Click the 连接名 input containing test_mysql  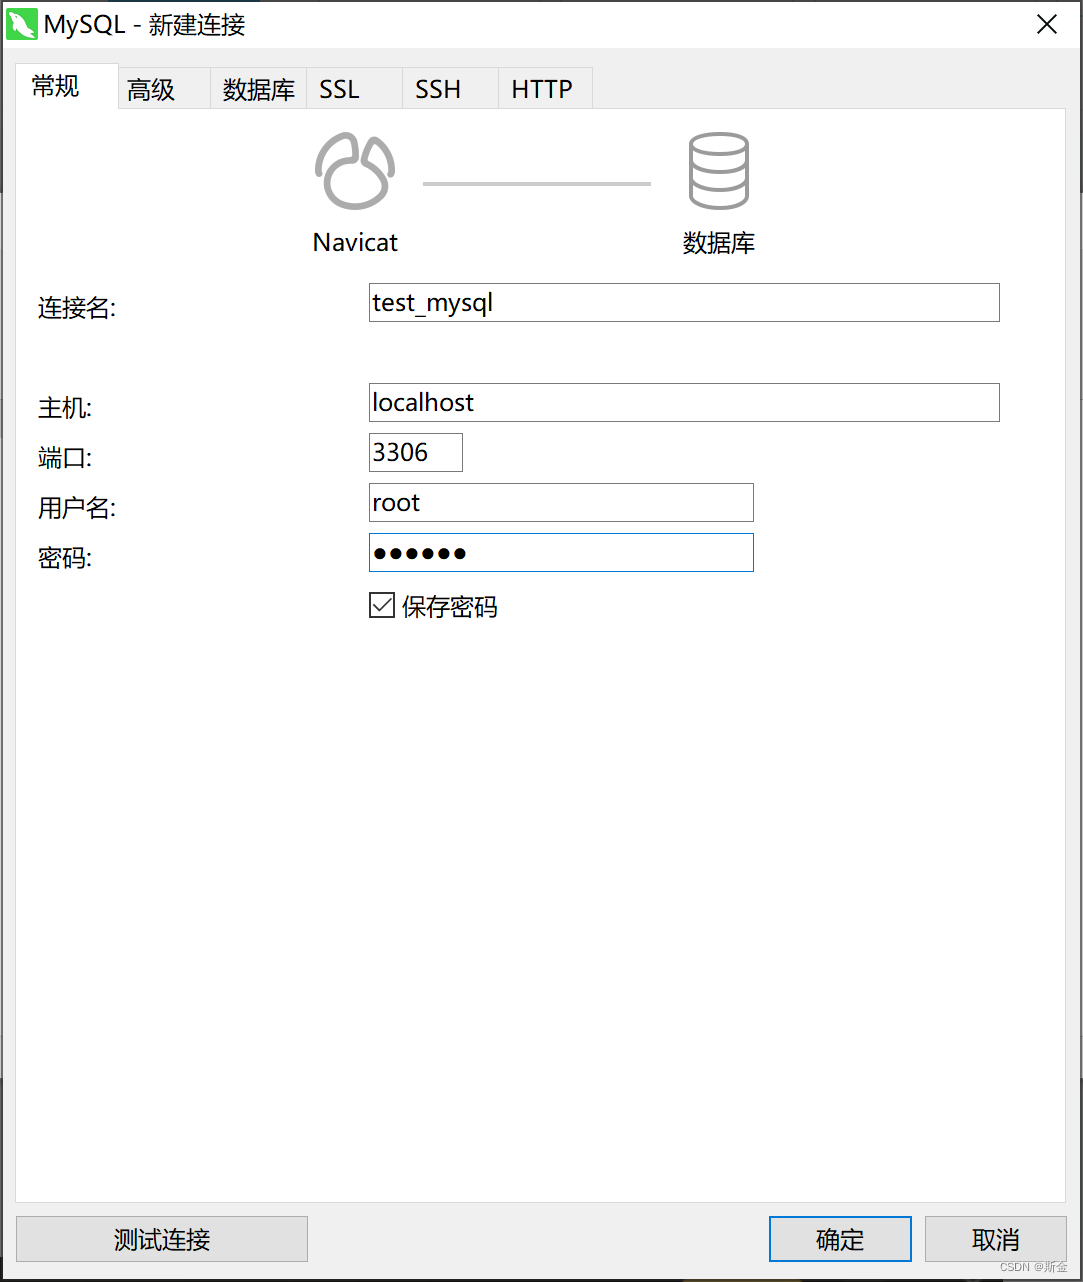683,302
